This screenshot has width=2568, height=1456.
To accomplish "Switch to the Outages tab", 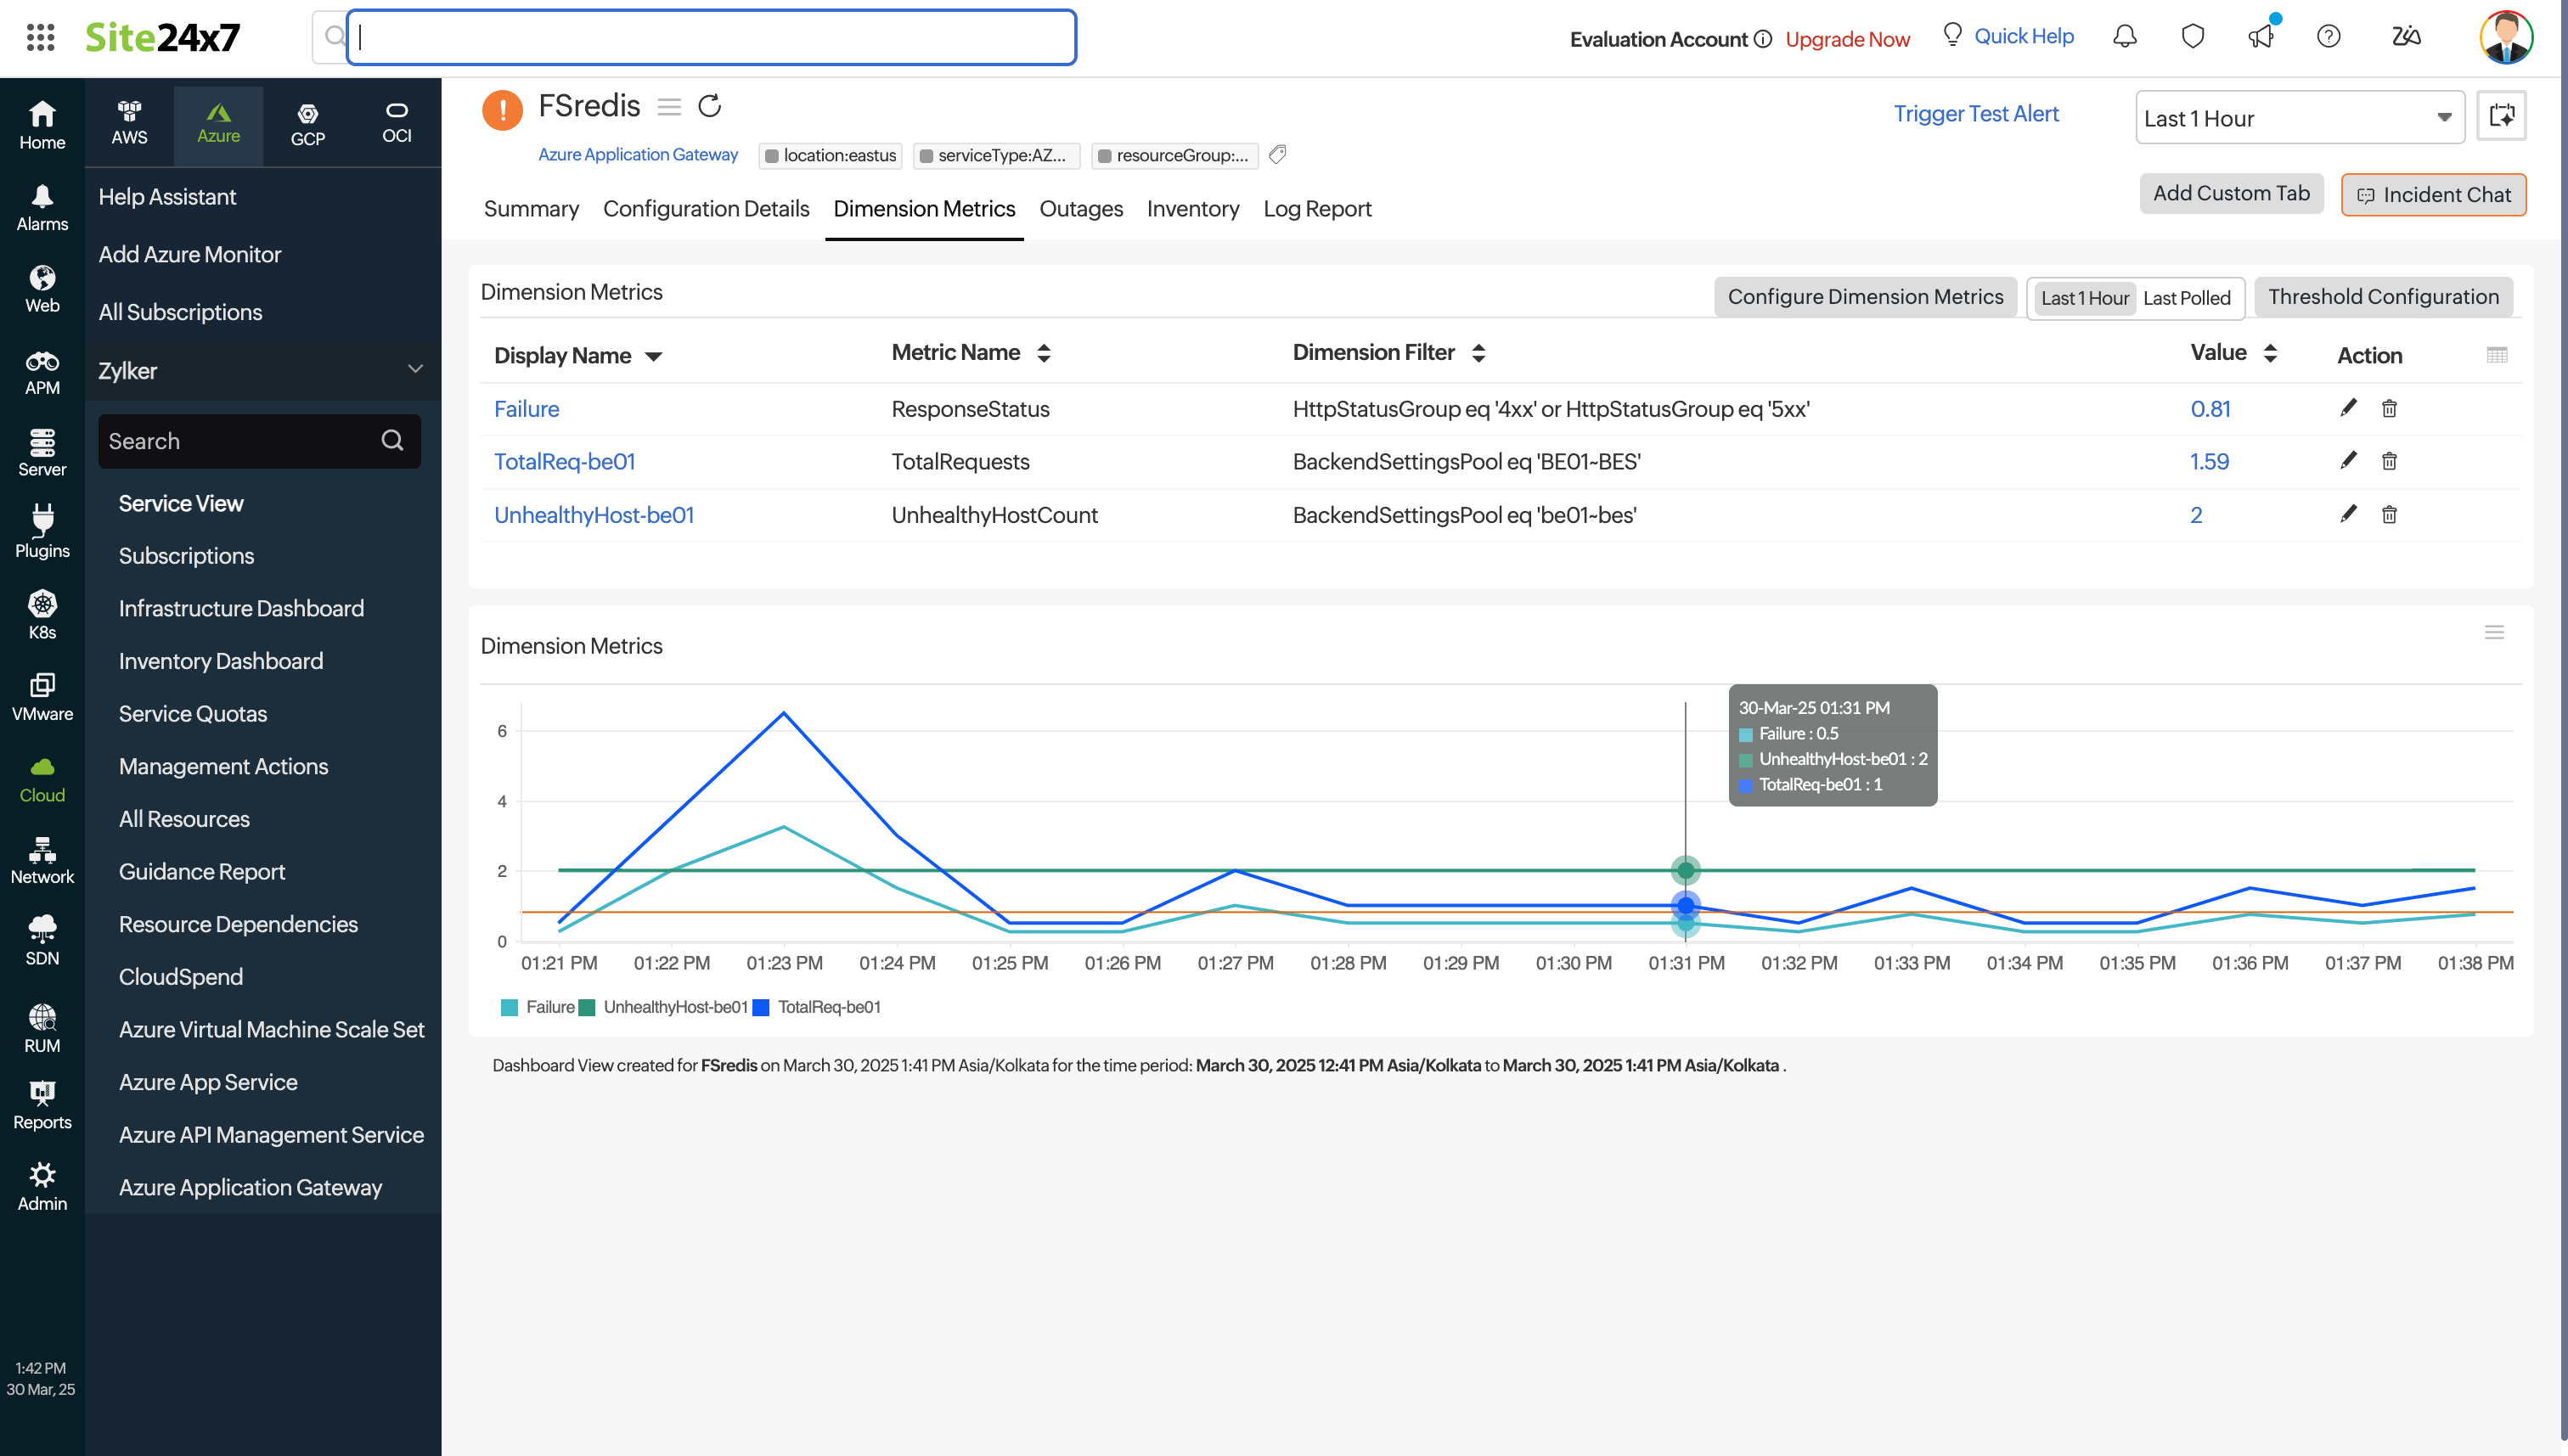I will coord(1080,209).
